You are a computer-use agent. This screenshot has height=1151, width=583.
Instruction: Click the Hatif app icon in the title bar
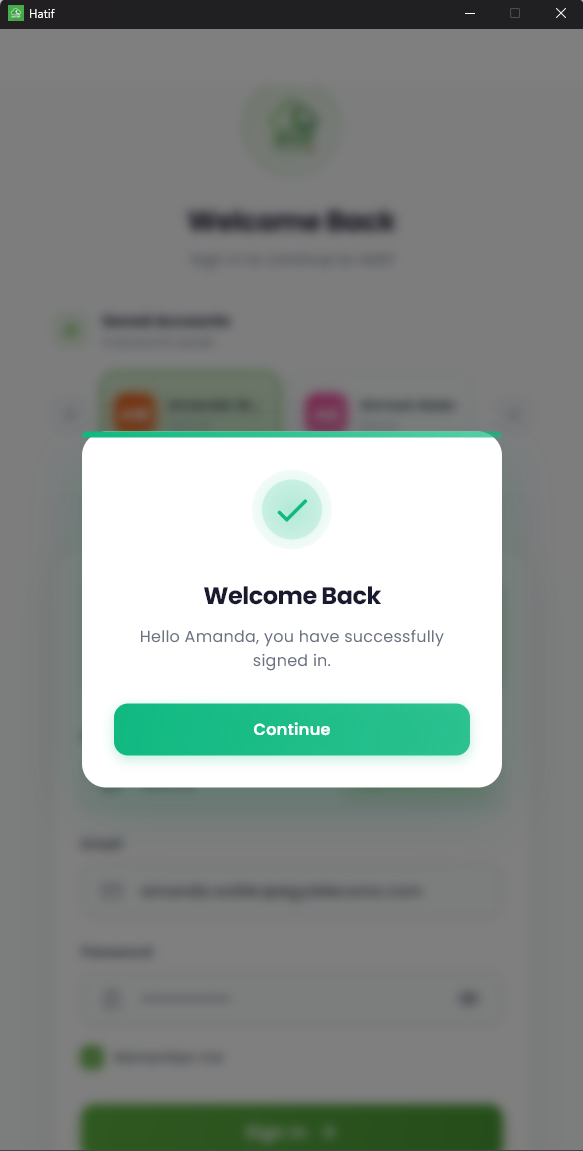(14, 13)
